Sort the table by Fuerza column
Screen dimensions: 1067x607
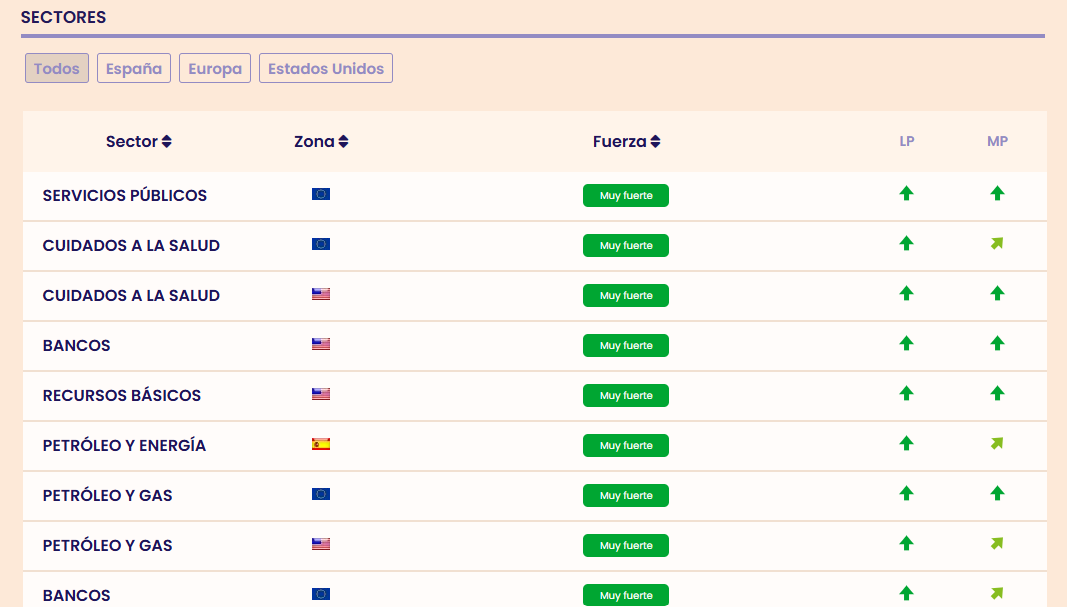pyautogui.click(x=626, y=142)
